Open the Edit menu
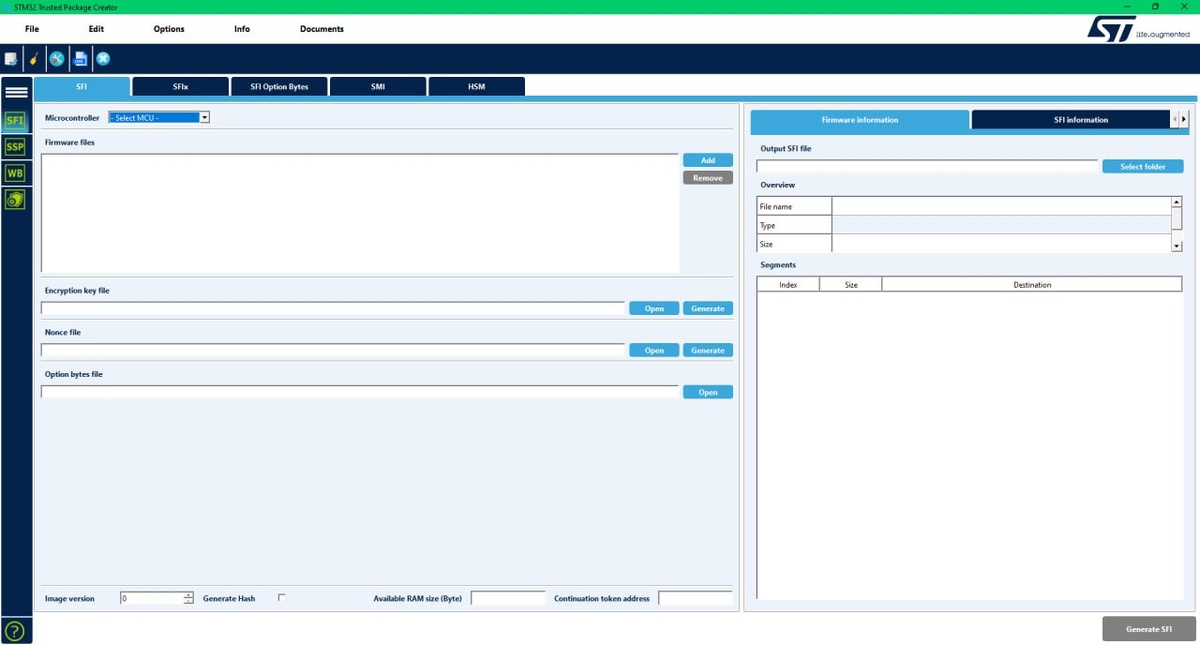This screenshot has width=1200, height=645. (x=96, y=29)
